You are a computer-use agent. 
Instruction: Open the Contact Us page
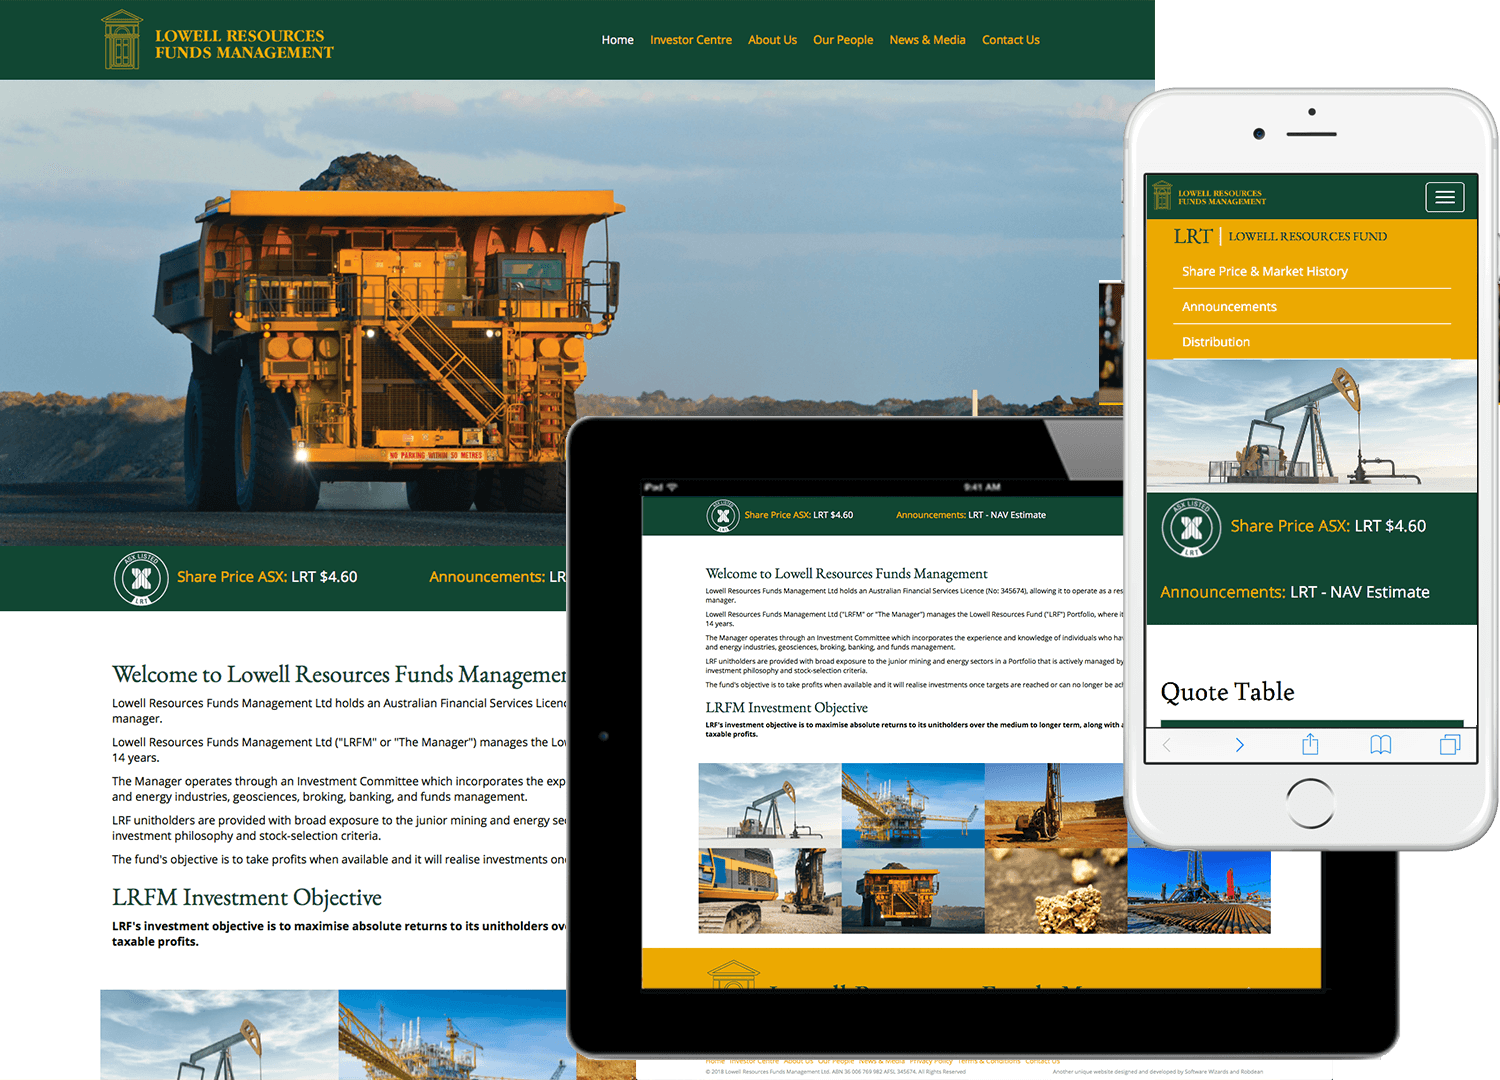[1010, 39]
